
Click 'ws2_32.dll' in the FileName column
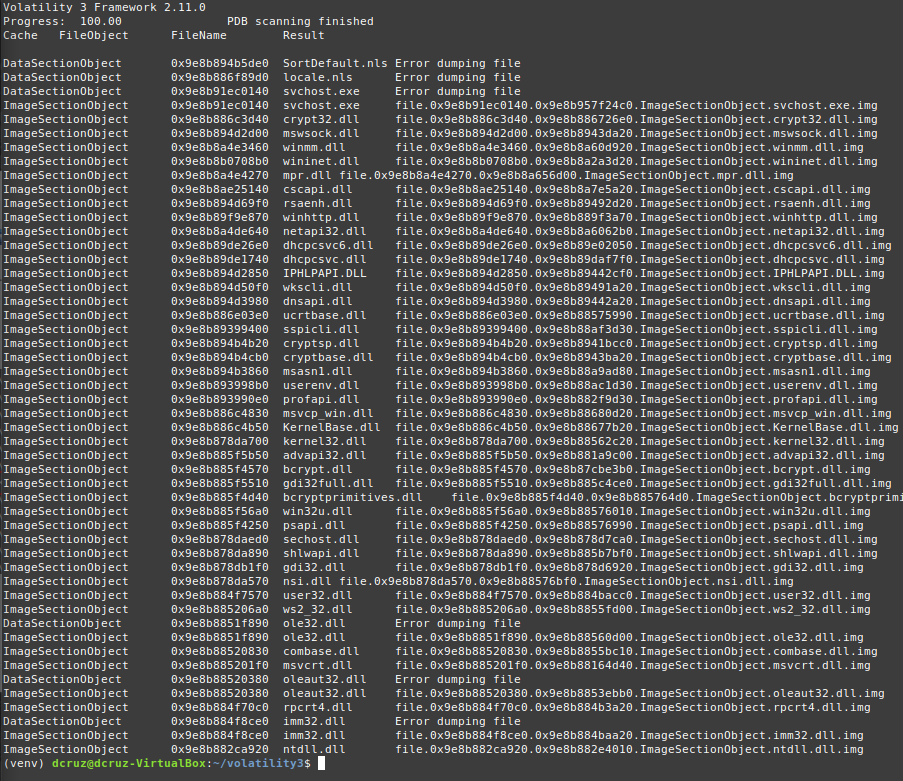(317, 609)
